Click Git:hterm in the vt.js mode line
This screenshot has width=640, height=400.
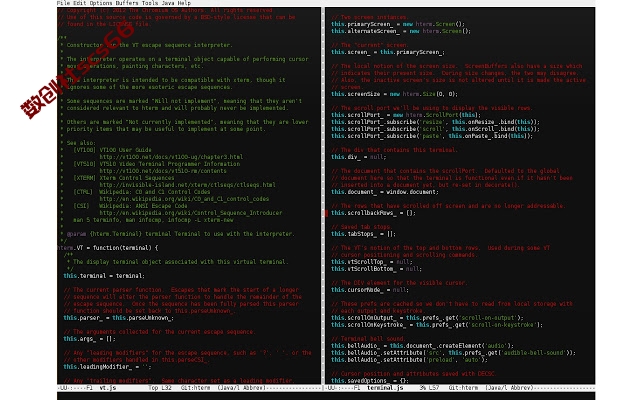pos(196,388)
